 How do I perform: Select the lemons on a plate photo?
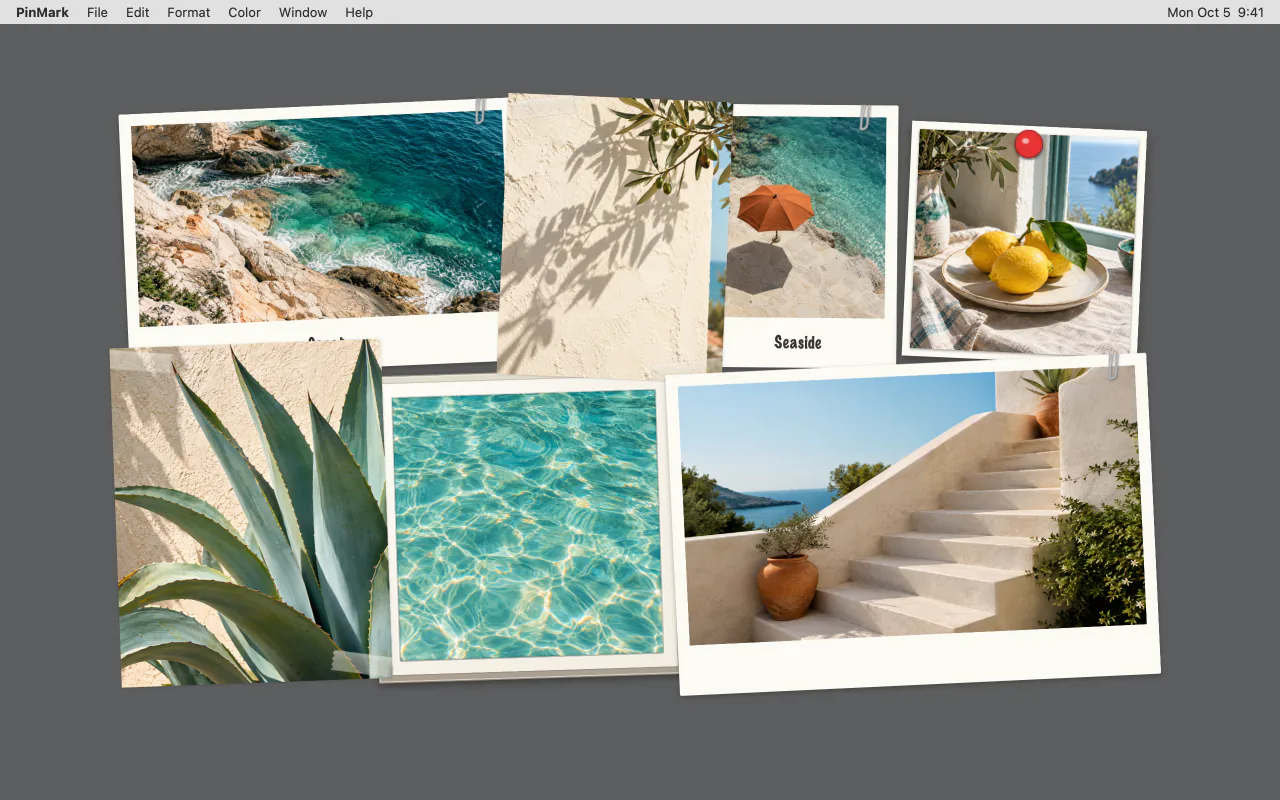coord(1024,240)
